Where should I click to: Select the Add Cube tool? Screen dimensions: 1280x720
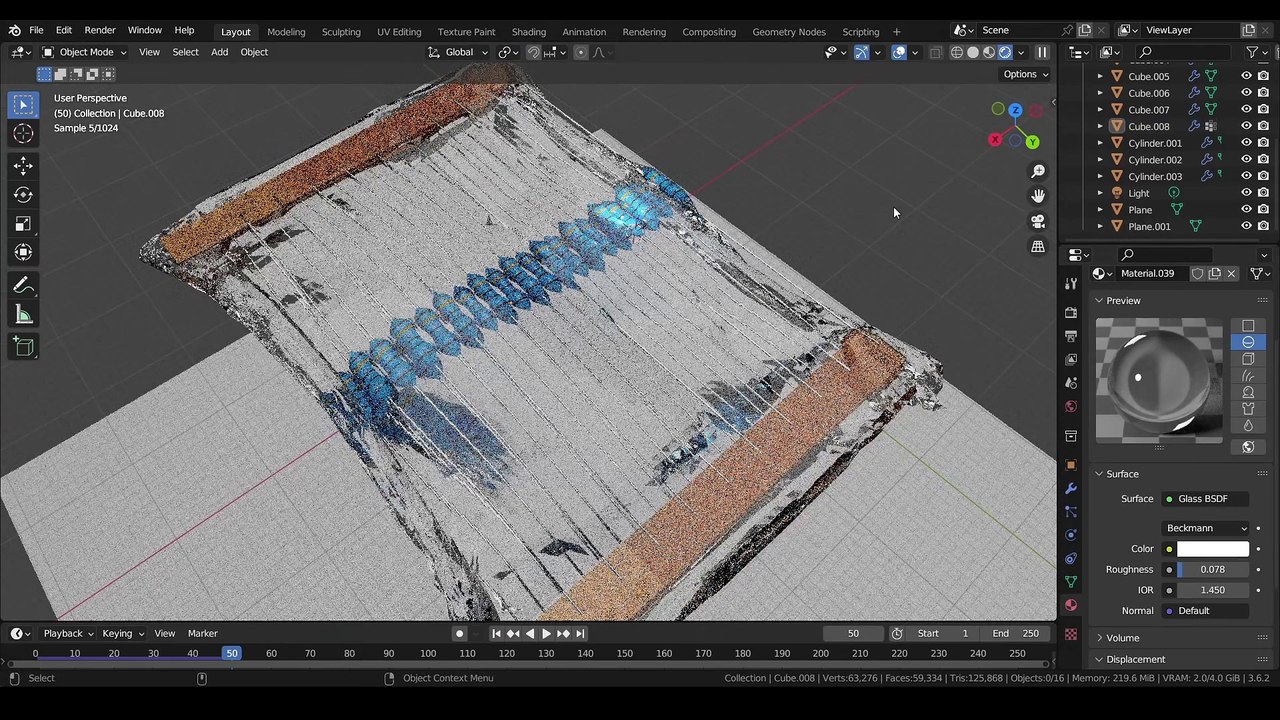click(24, 347)
